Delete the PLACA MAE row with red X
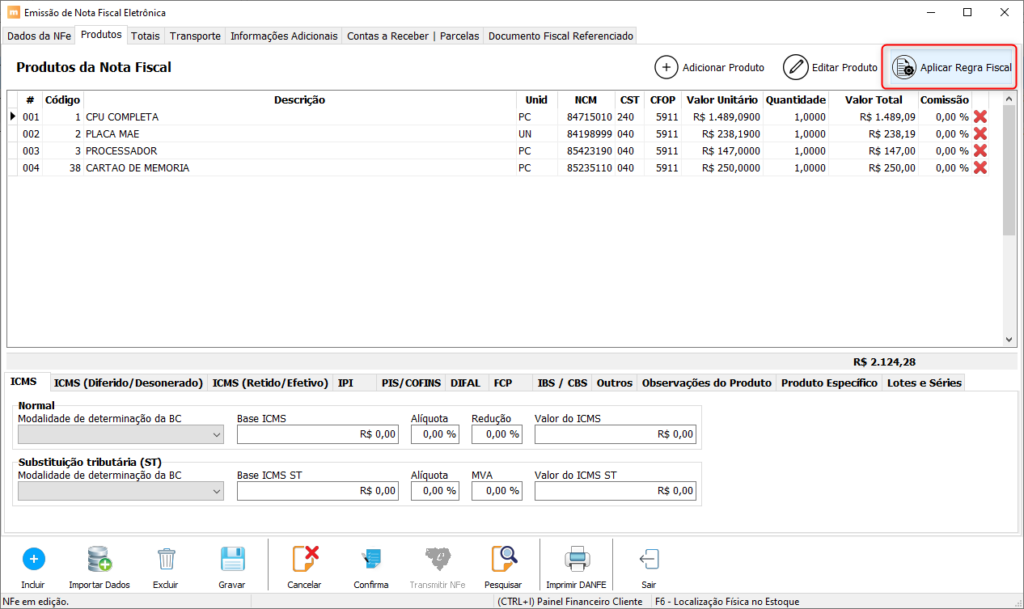 pyautogui.click(x=980, y=134)
